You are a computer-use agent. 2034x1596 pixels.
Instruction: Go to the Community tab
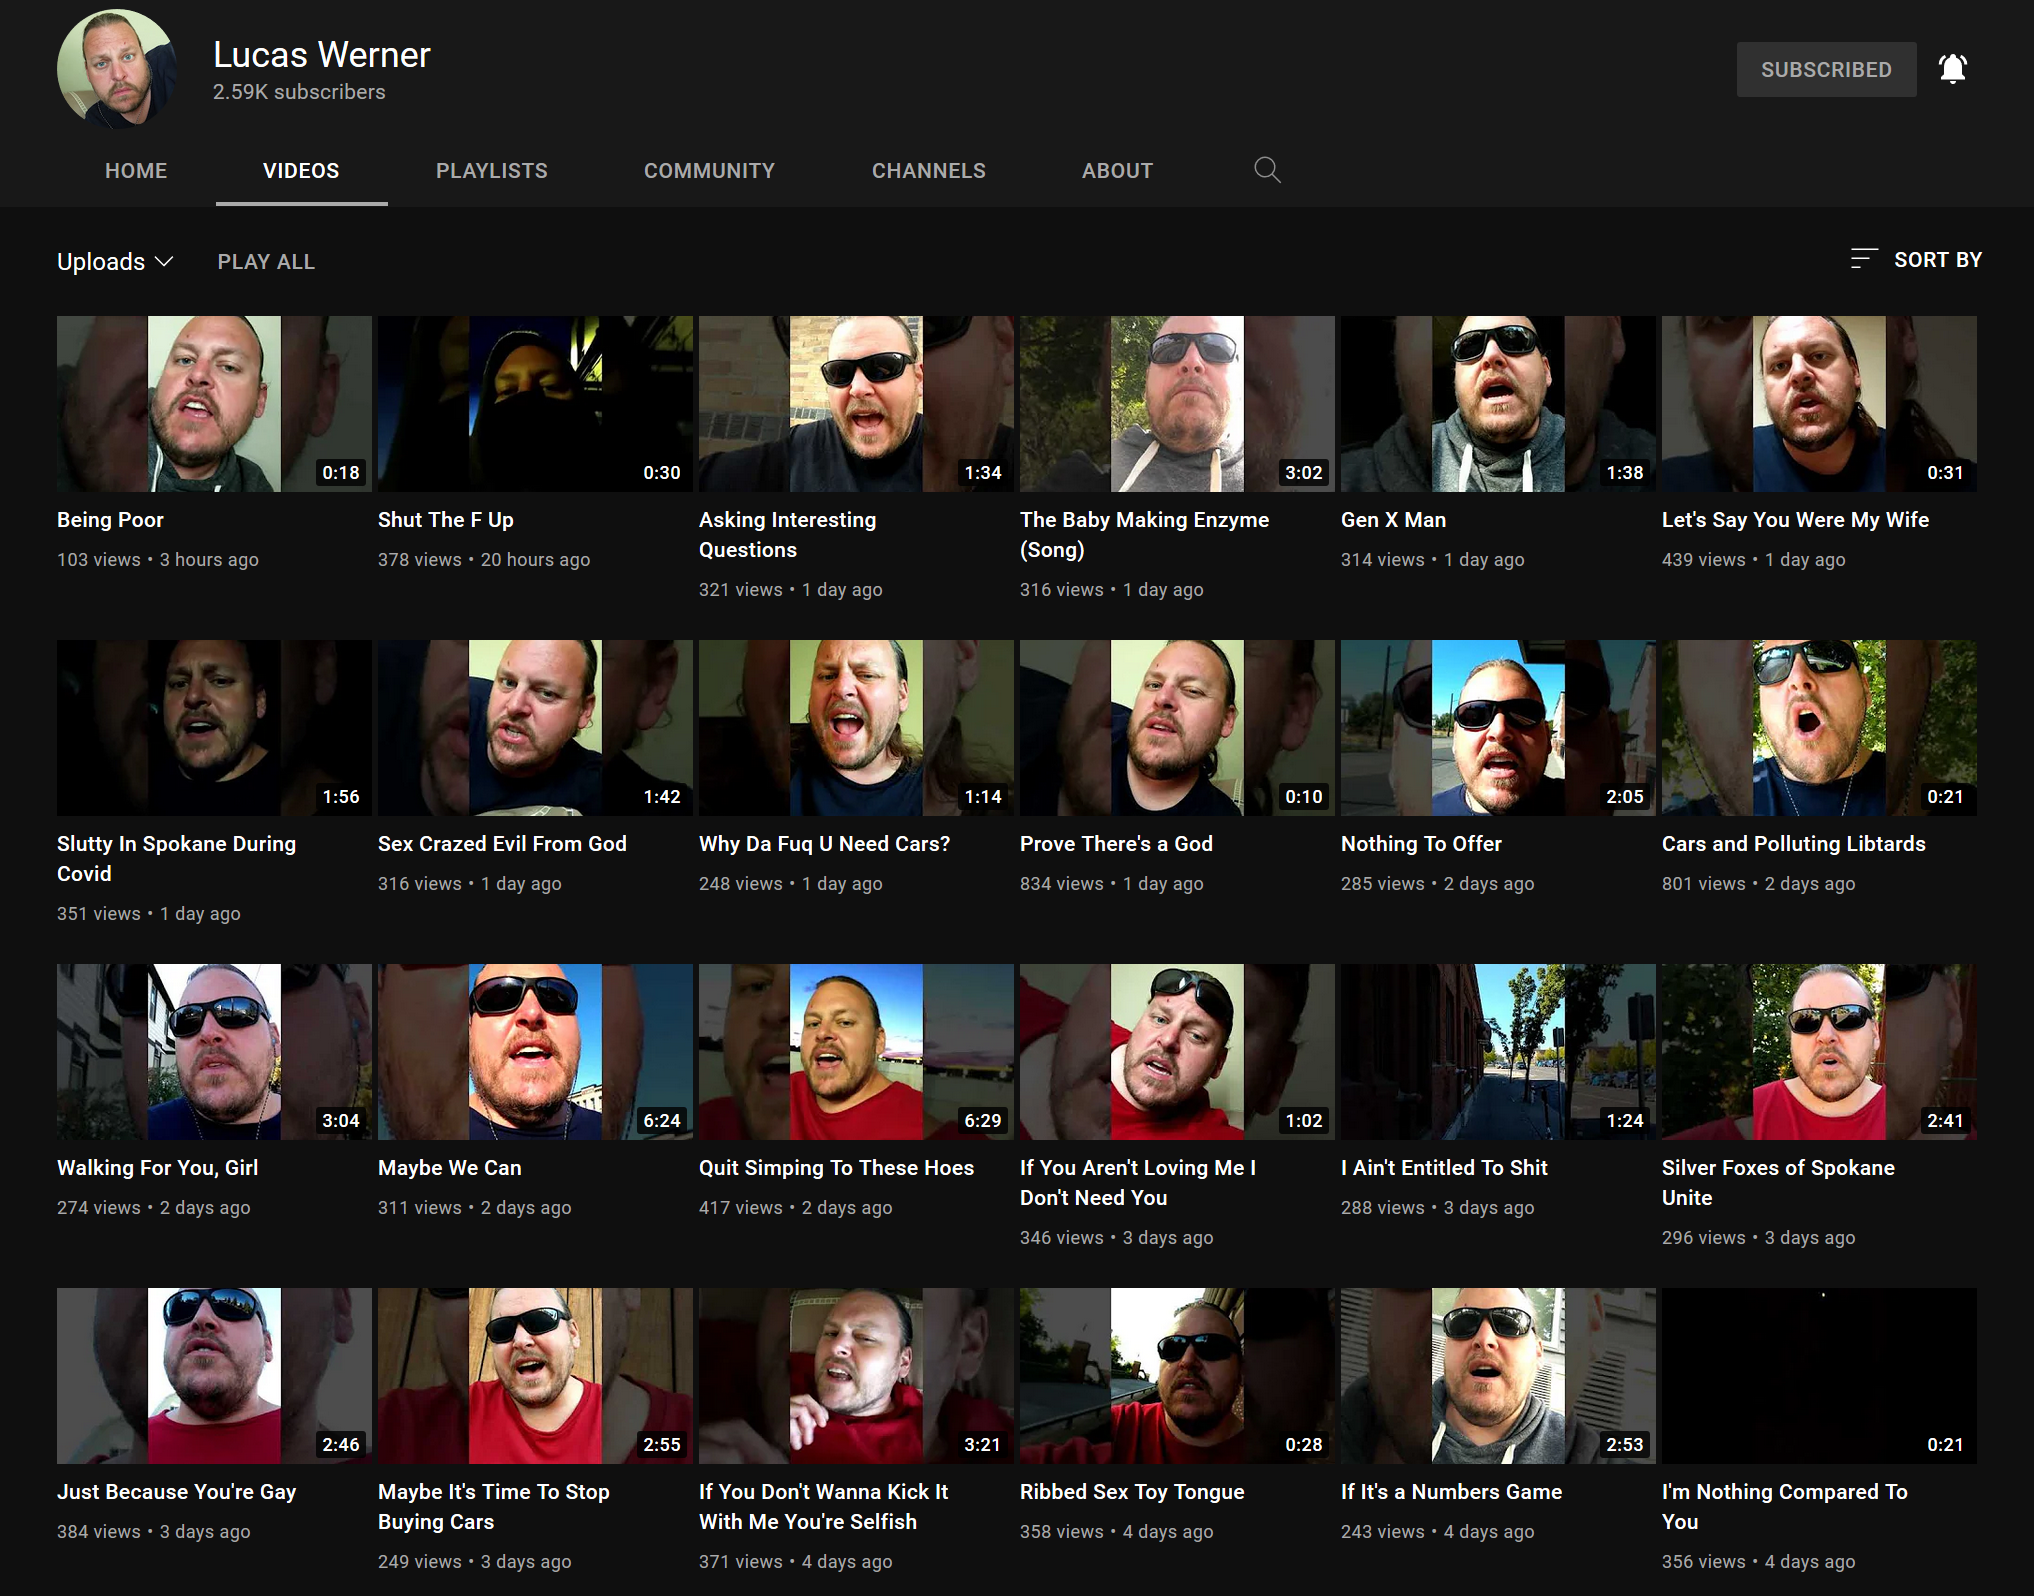pos(709,171)
